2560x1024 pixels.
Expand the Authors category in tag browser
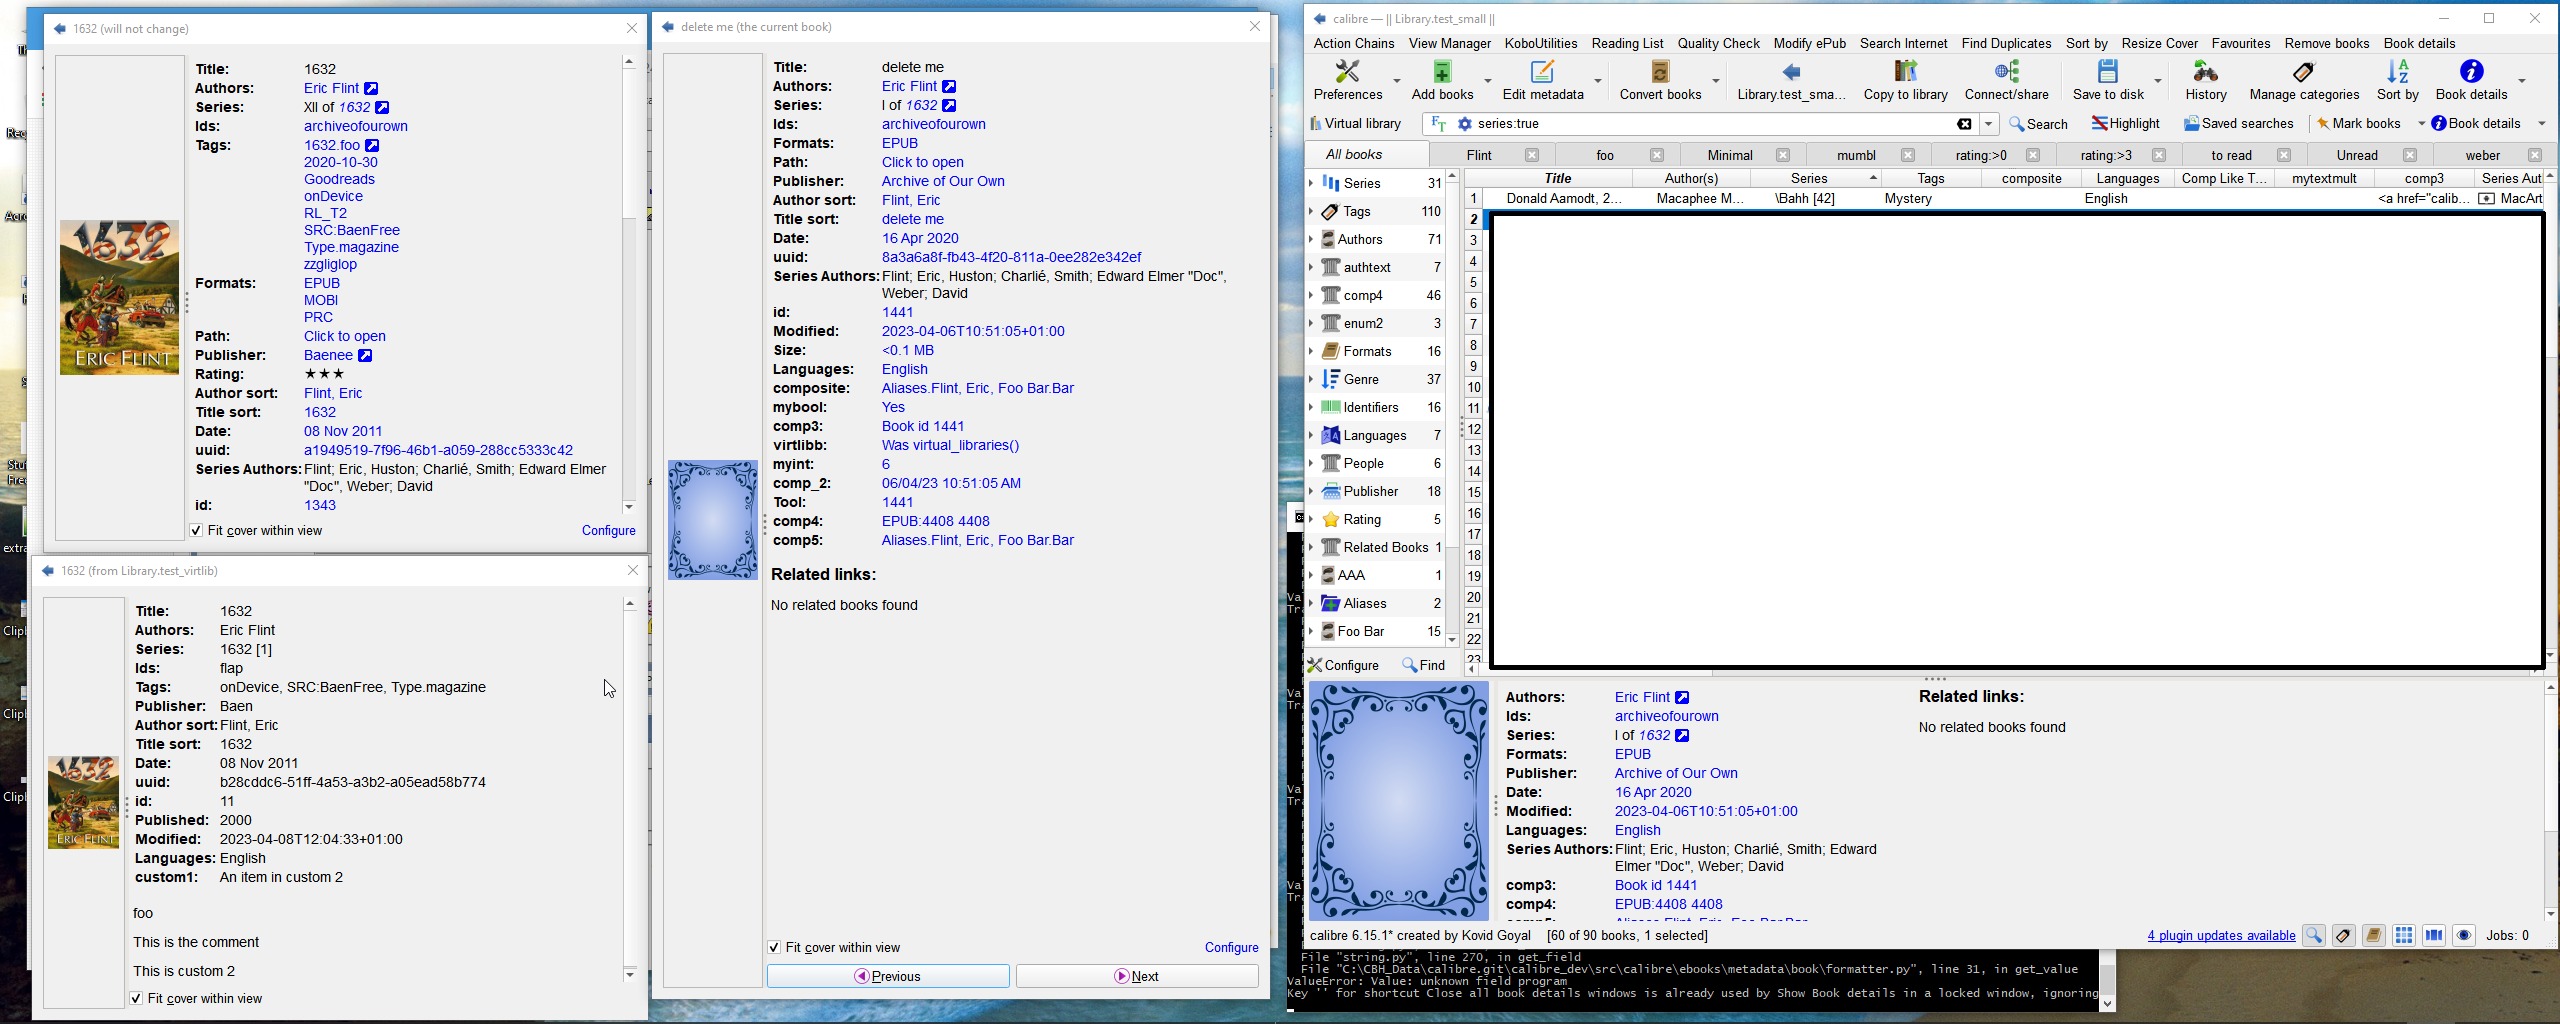[x=1311, y=239]
